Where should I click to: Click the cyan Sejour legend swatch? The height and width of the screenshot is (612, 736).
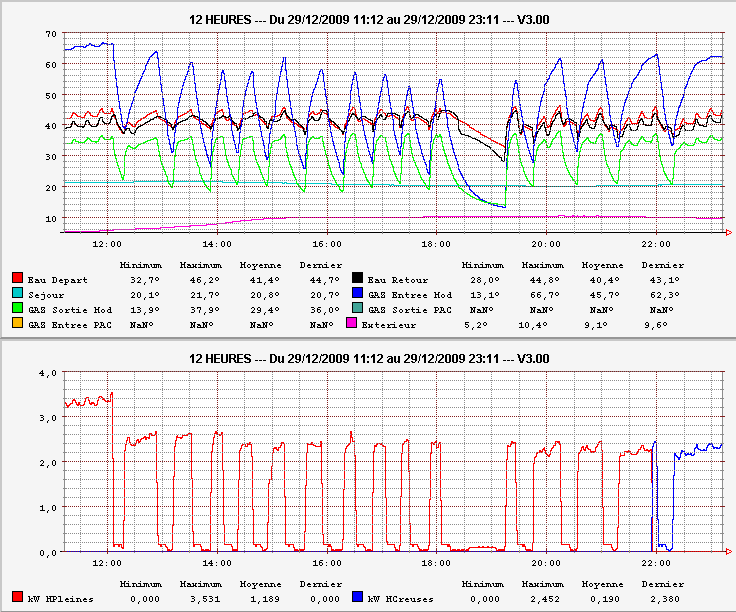(17, 294)
